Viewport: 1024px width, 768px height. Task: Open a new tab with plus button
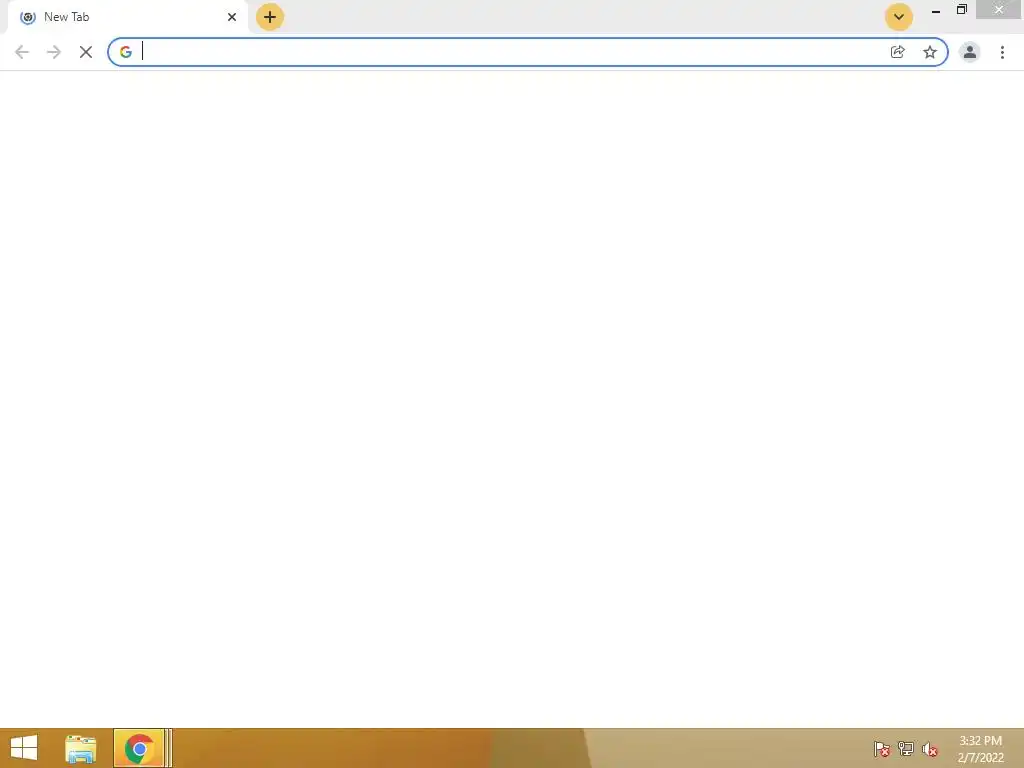pos(270,17)
